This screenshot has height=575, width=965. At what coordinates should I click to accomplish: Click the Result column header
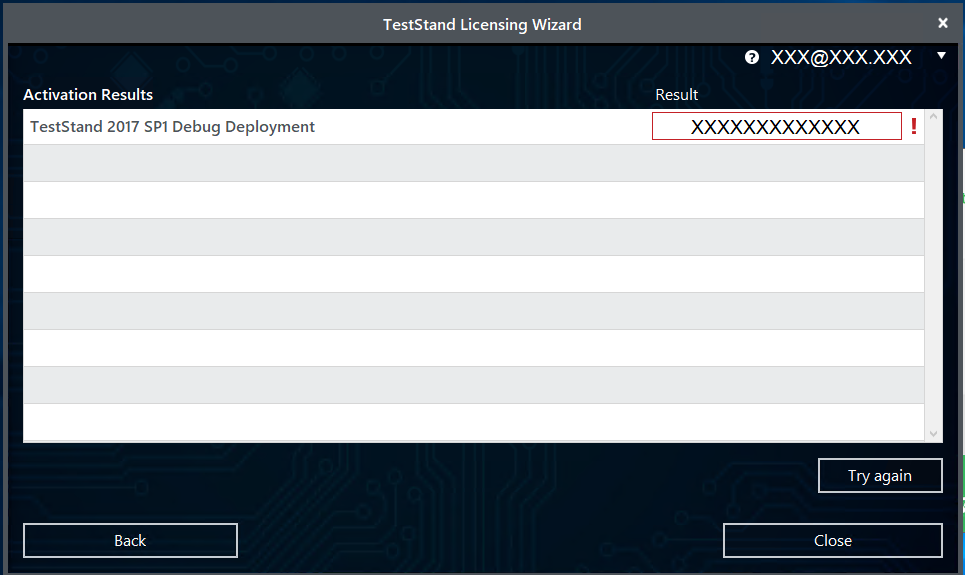coord(676,95)
